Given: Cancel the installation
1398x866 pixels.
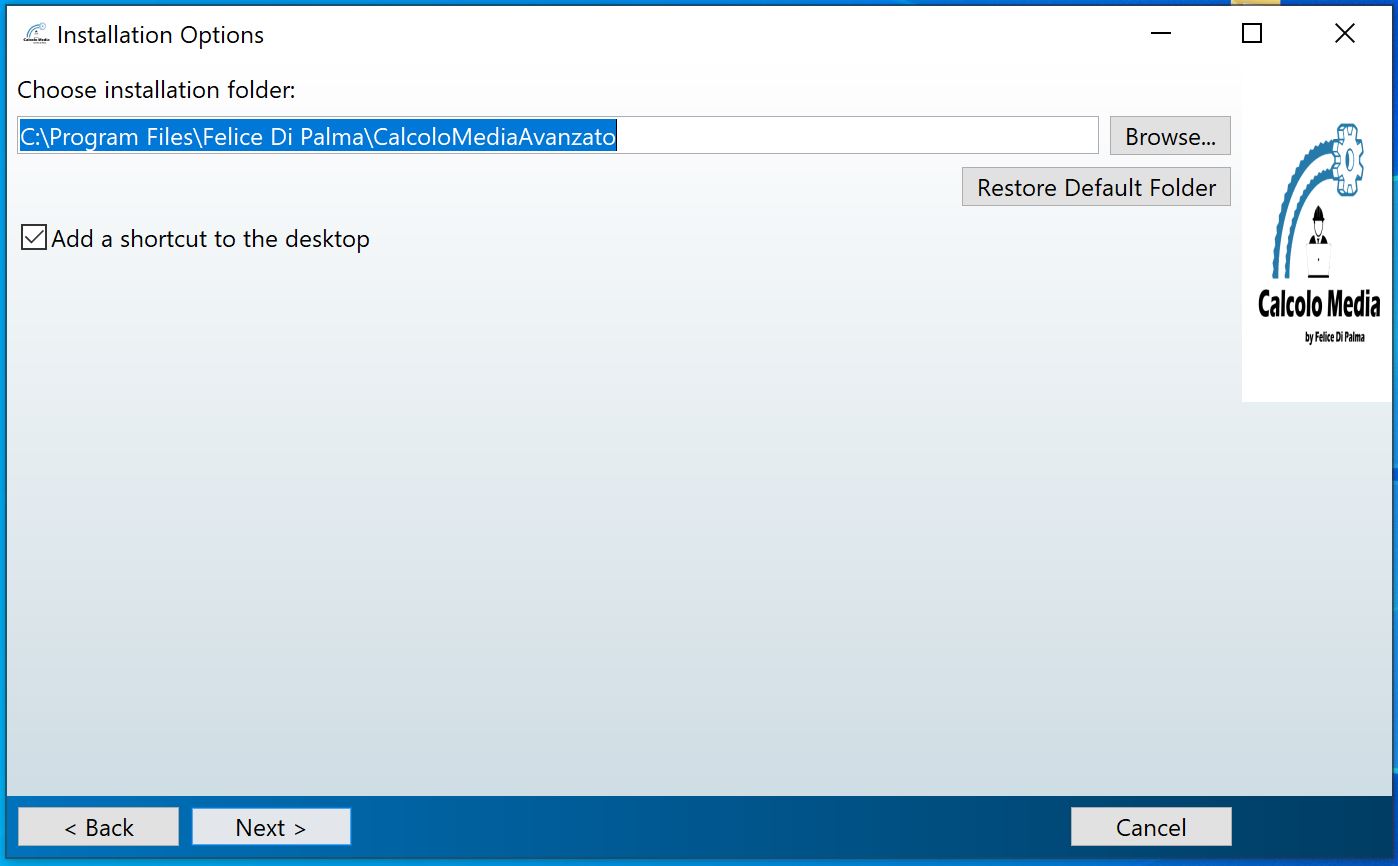Looking at the screenshot, I should click(x=1151, y=827).
